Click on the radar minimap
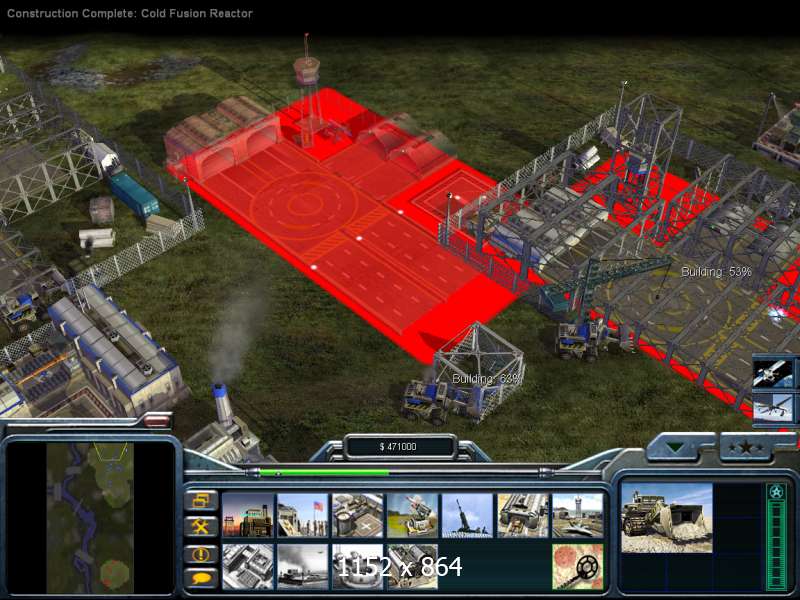The width and height of the screenshot is (800, 600). 90,516
